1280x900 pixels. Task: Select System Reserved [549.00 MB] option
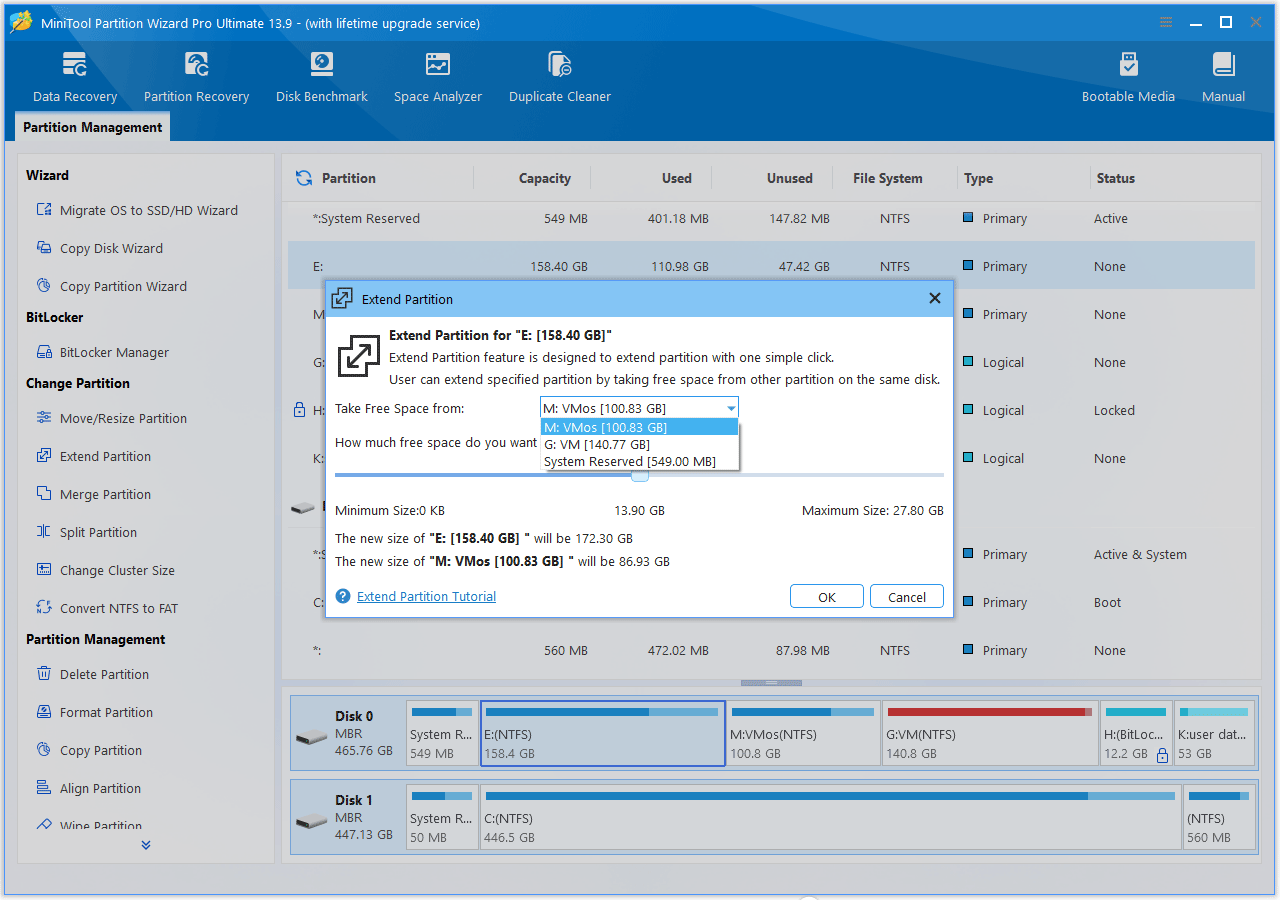click(639, 461)
